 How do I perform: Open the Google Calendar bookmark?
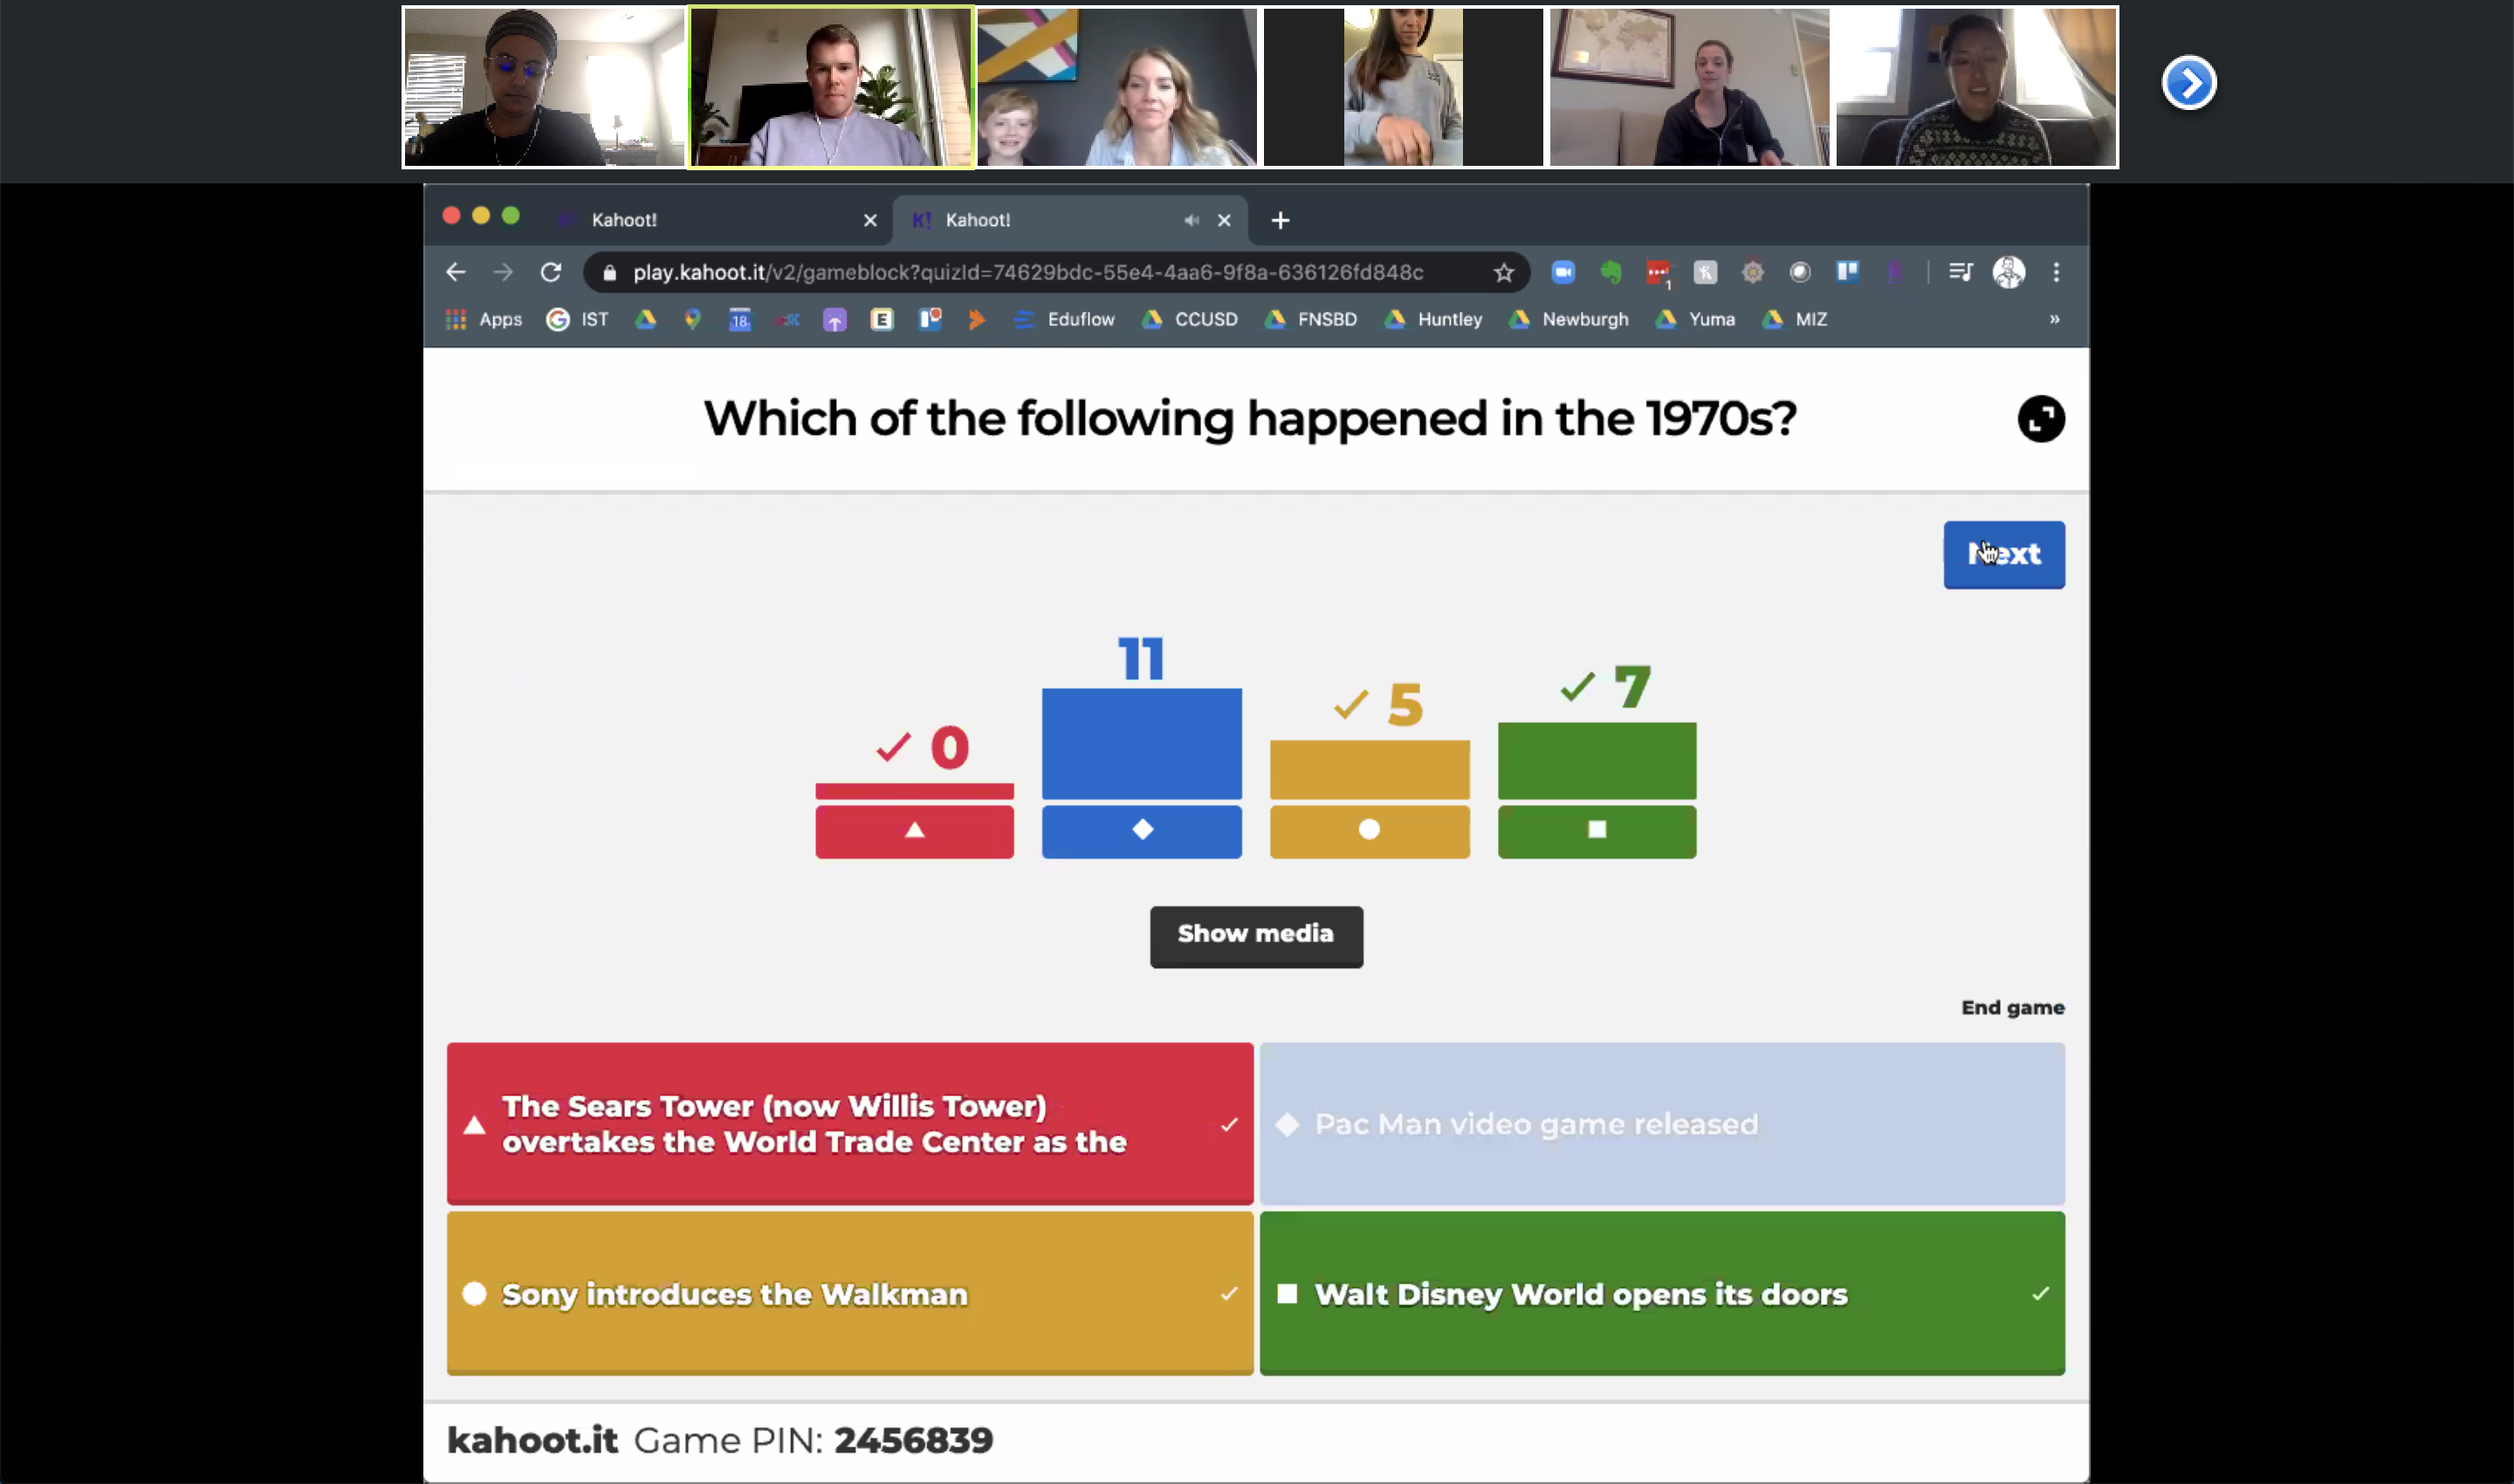click(x=740, y=319)
